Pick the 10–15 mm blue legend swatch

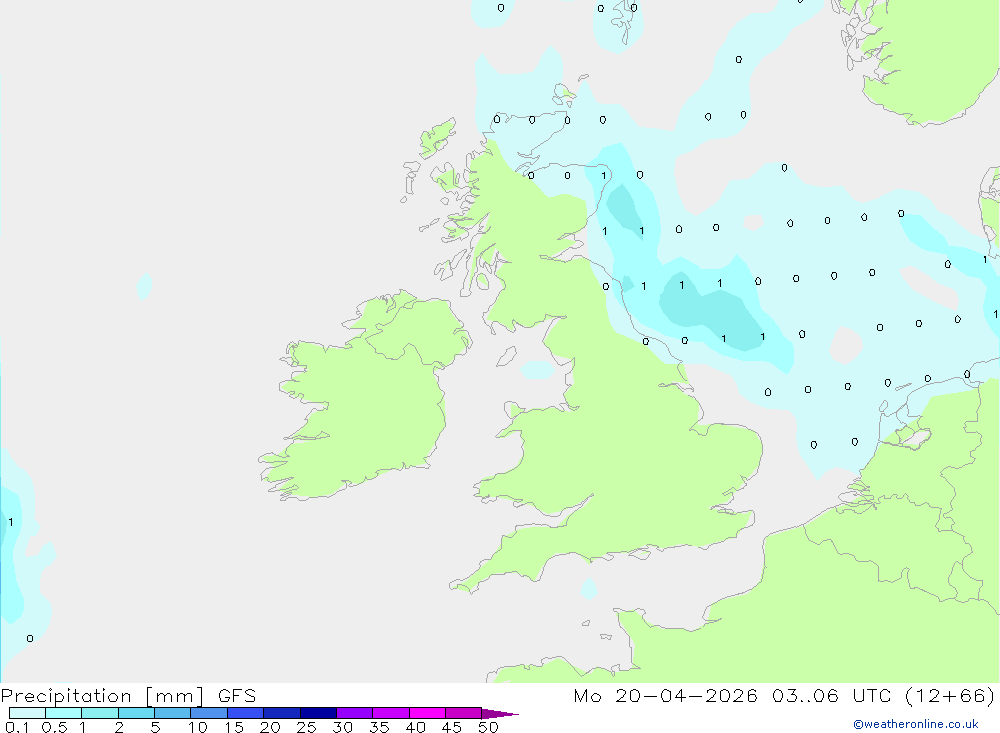click(209, 713)
